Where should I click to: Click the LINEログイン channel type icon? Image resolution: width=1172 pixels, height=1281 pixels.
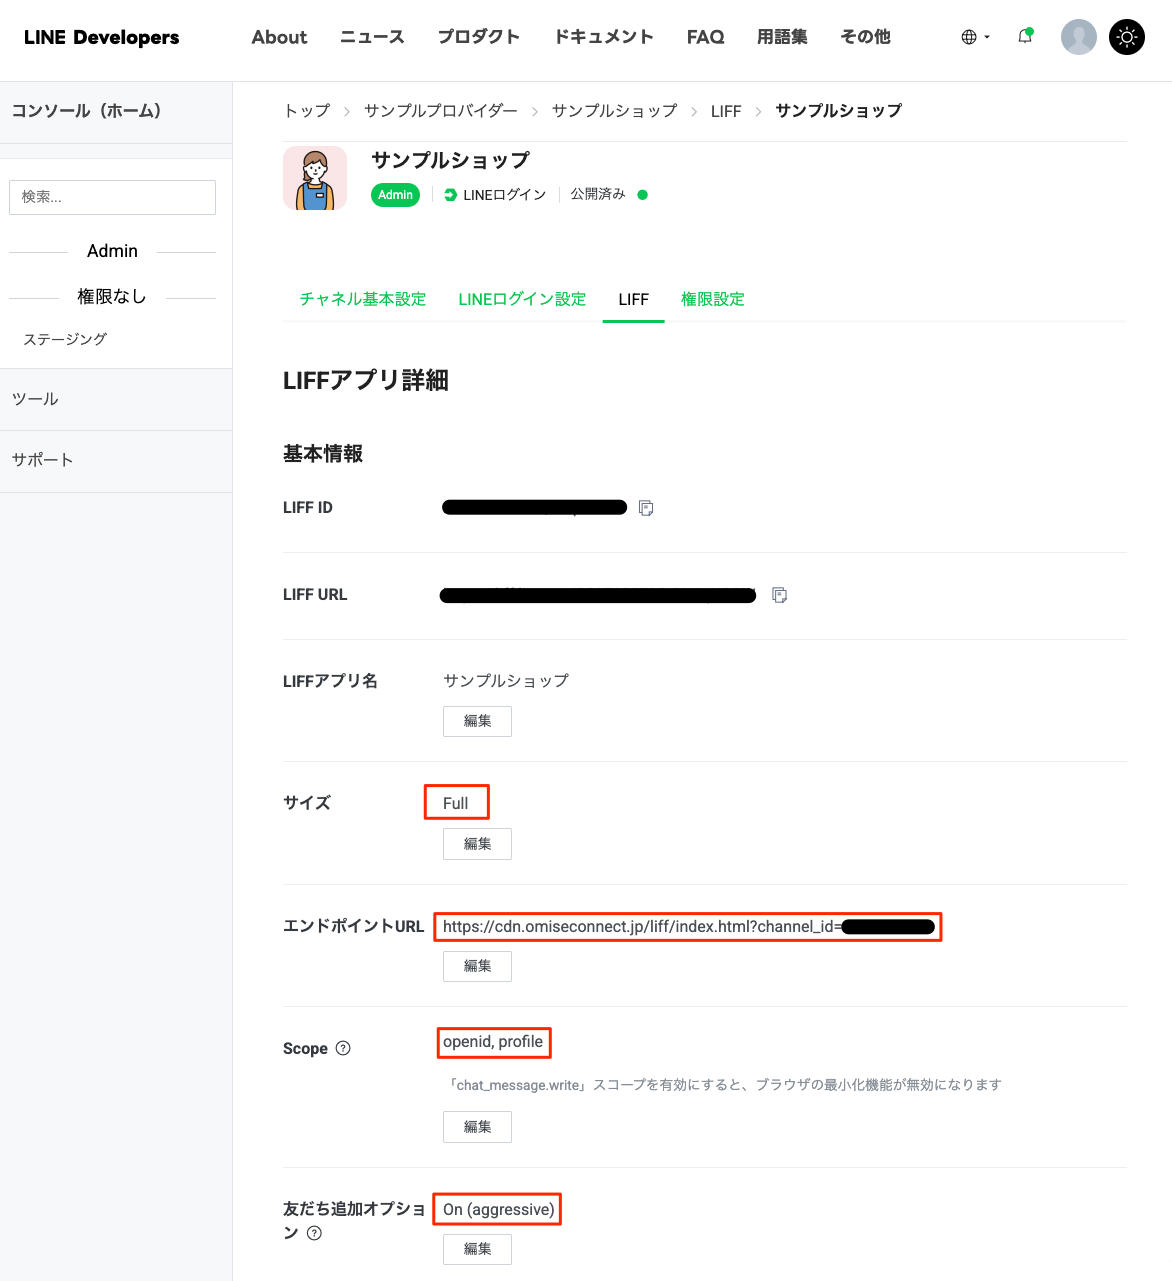450,195
